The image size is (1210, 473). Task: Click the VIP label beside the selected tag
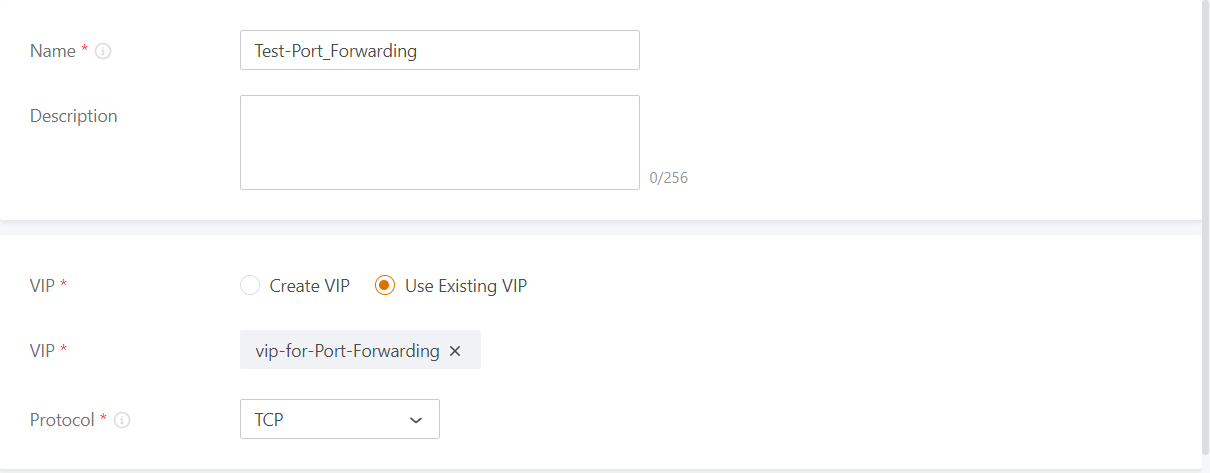pyautogui.click(x=43, y=351)
